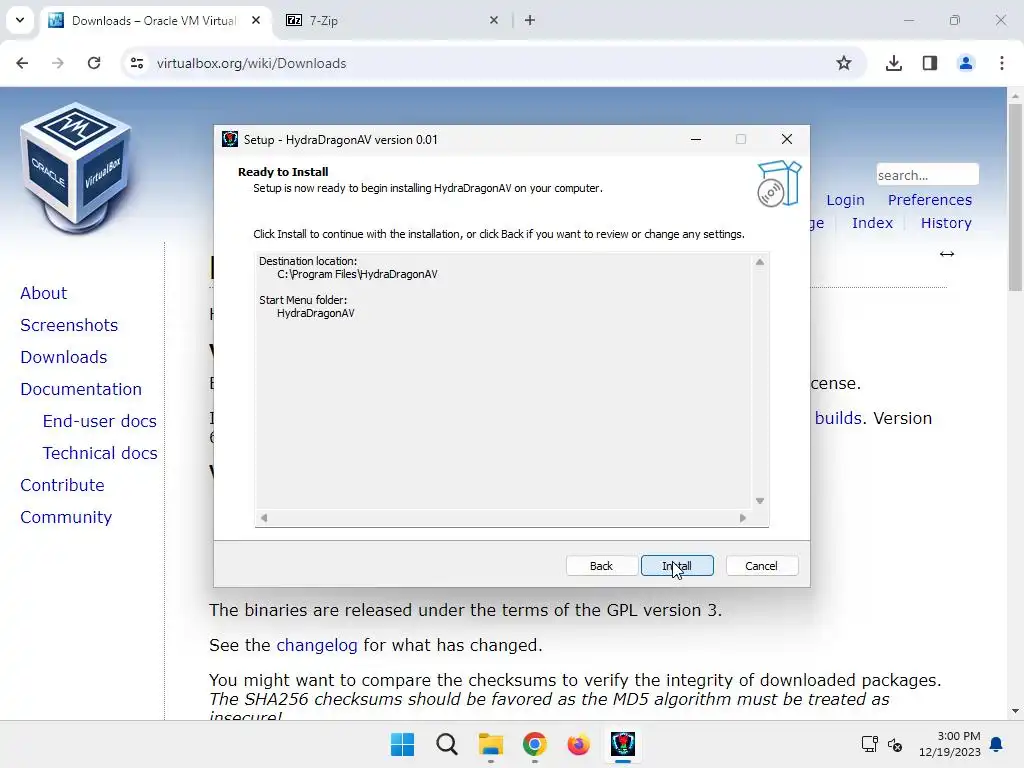Open the Login link

pyautogui.click(x=845, y=200)
